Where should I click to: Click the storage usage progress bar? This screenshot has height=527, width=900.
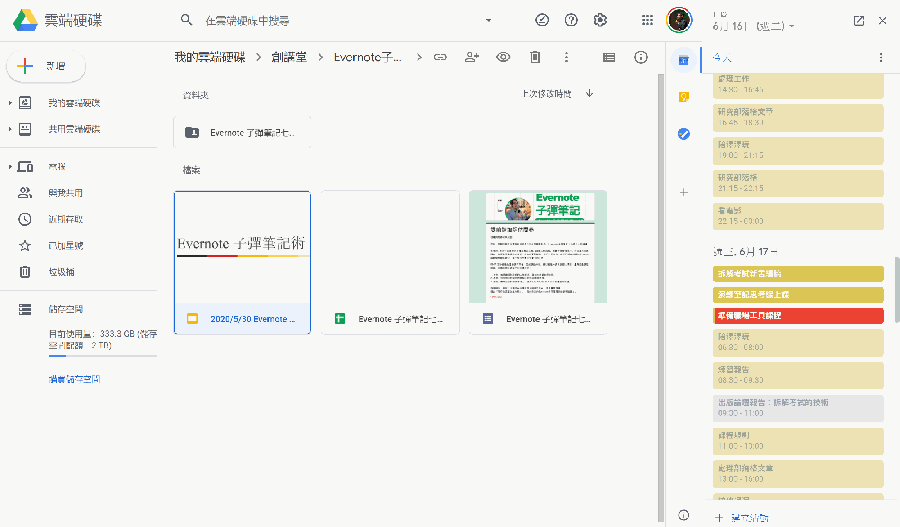pyautogui.click(x=103, y=356)
